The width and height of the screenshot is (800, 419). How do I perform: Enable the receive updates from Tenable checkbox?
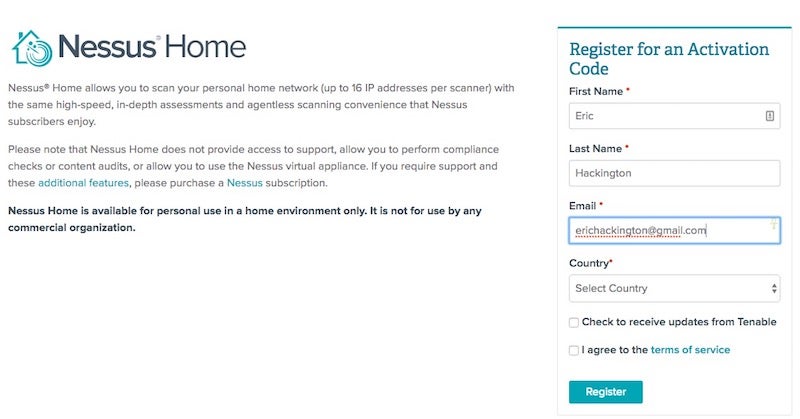573,323
